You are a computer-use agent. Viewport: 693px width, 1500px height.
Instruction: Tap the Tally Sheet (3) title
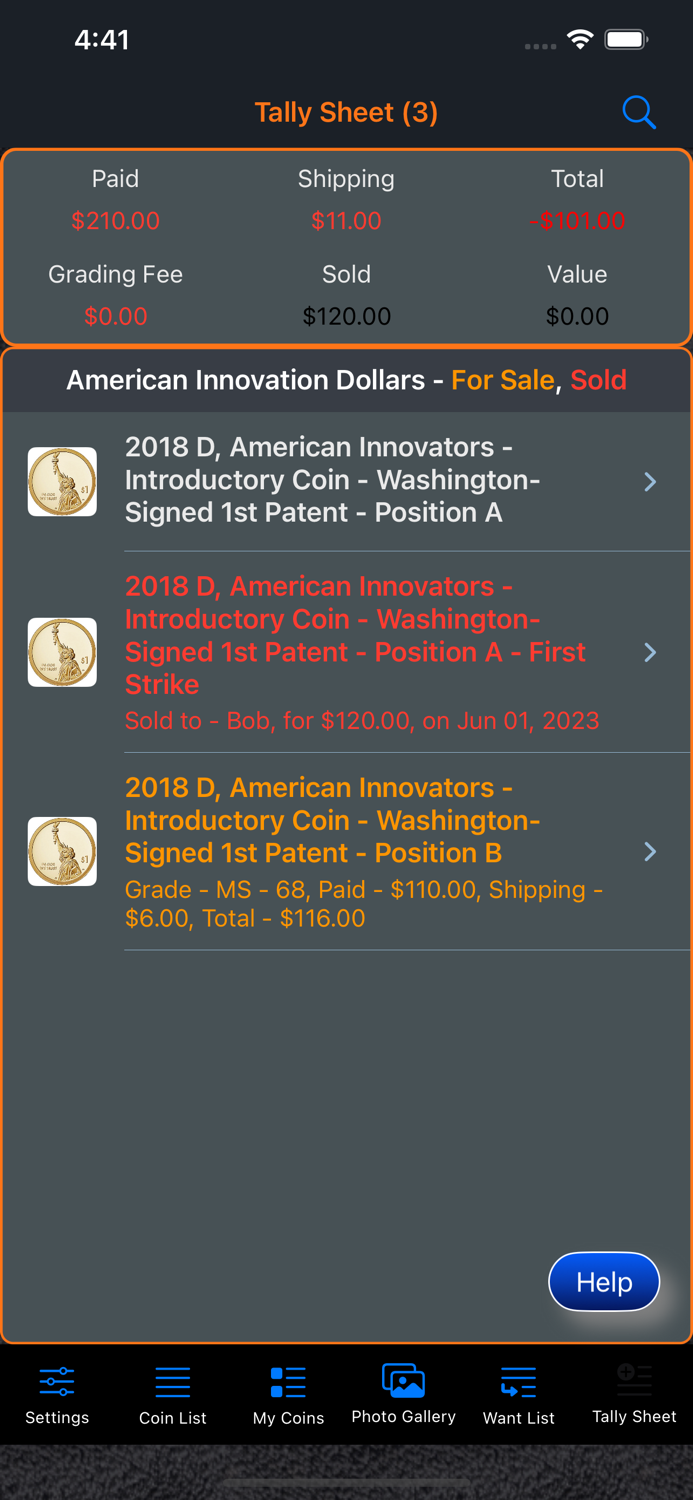pyautogui.click(x=346, y=112)
